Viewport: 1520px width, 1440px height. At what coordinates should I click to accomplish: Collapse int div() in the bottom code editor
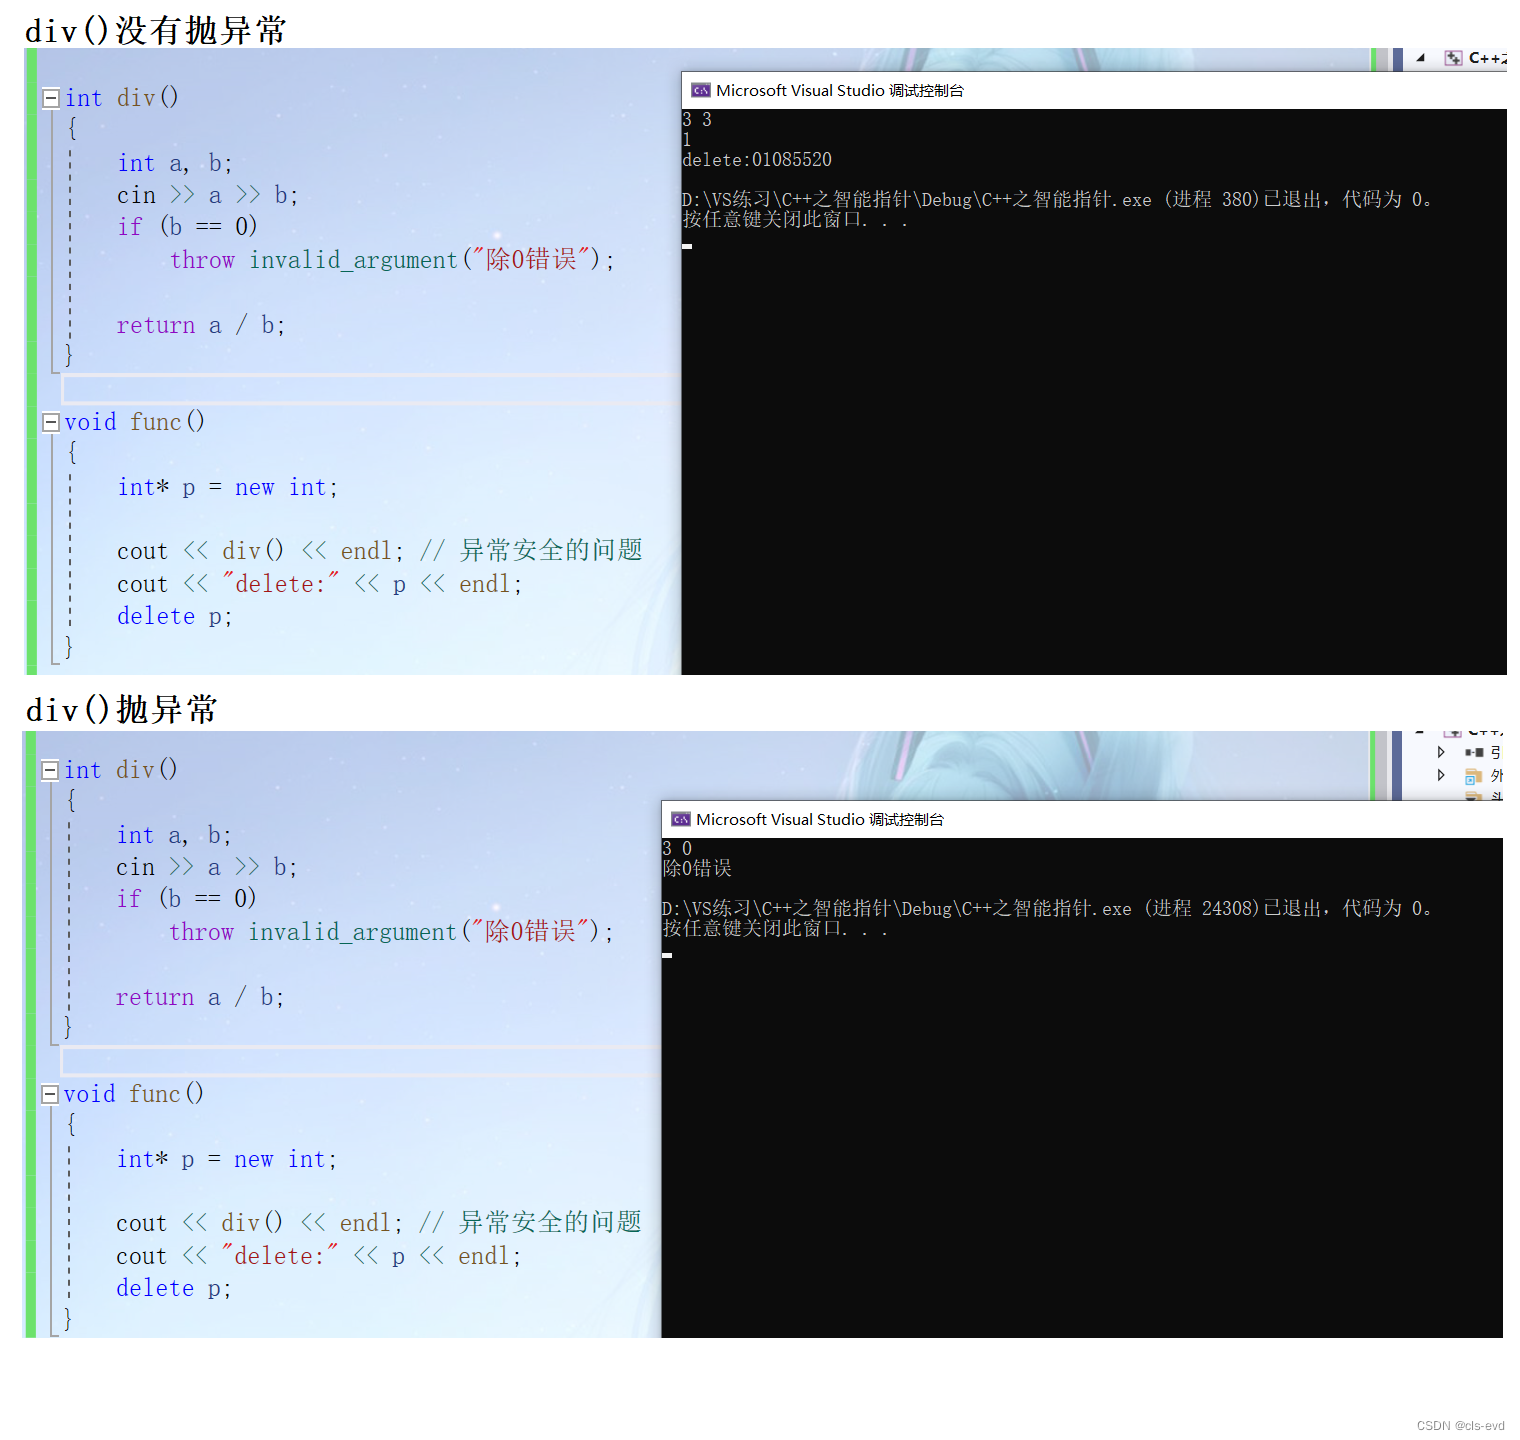coord(50,770)
